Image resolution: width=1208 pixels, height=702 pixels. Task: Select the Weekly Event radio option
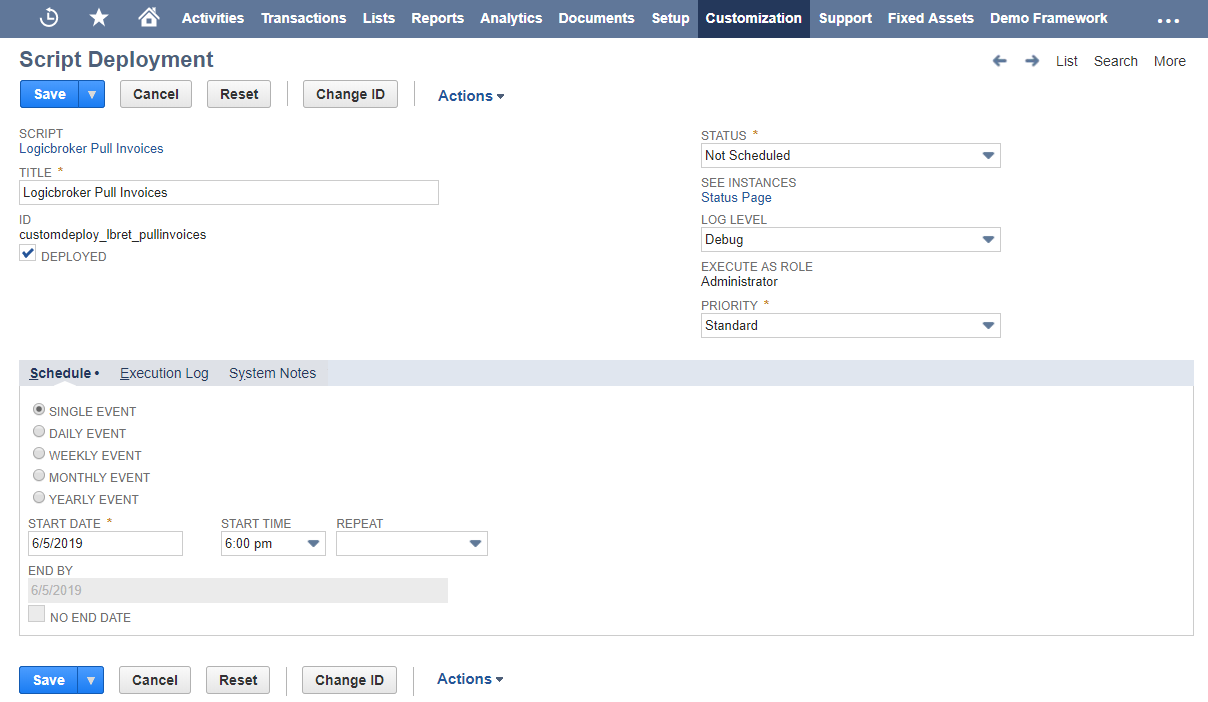coord(39,454)
